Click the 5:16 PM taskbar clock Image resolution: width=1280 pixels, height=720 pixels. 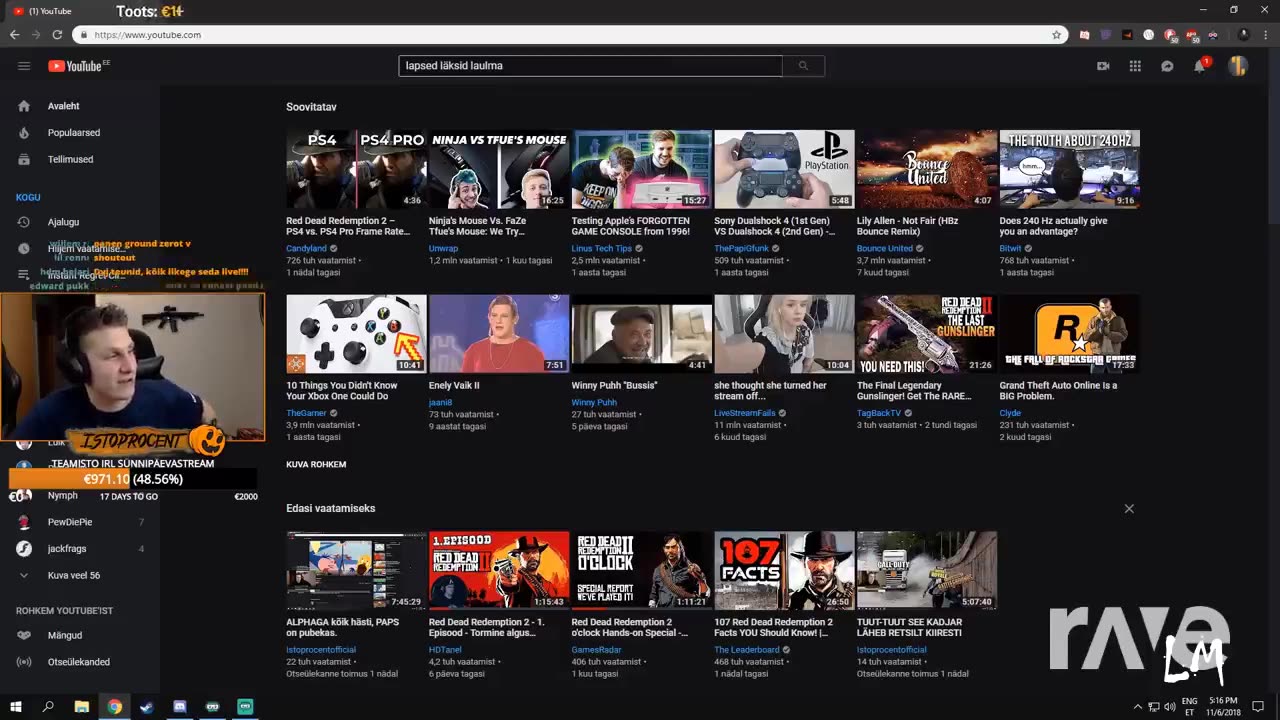point(1223,707)
